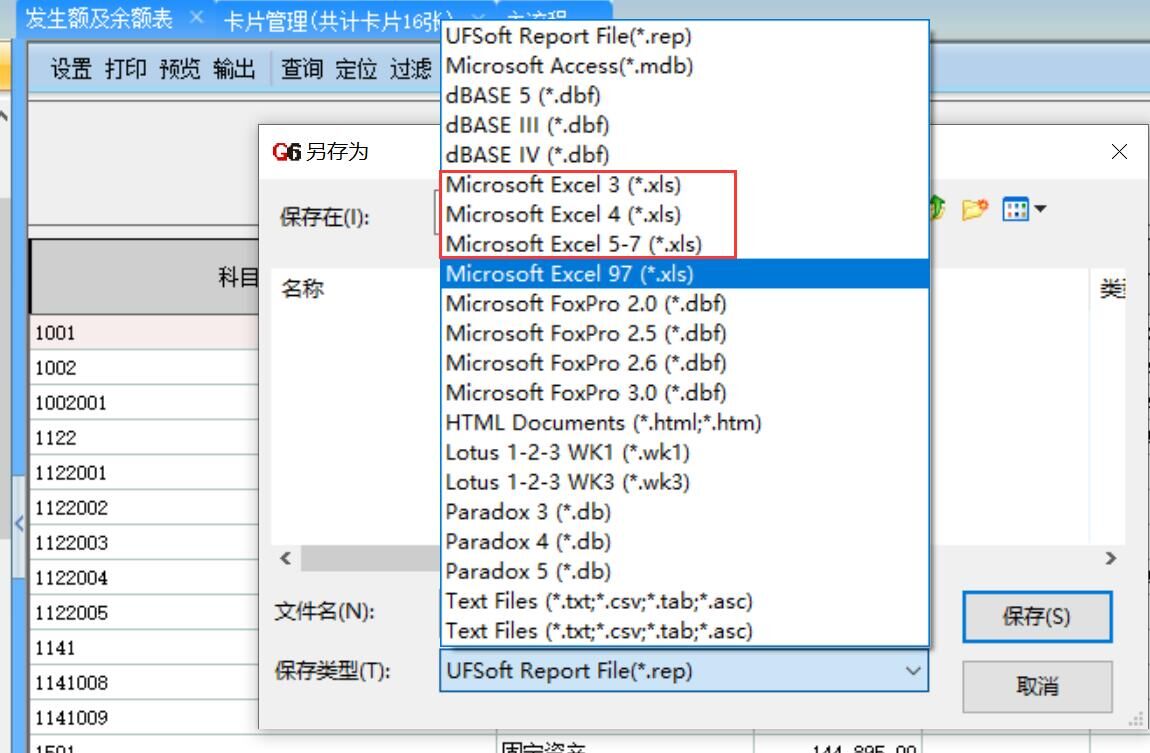The height and width of the screenshot is (753, 1150).
Task: Choose dBASE III (*.dbf) format
Action: 685,125
